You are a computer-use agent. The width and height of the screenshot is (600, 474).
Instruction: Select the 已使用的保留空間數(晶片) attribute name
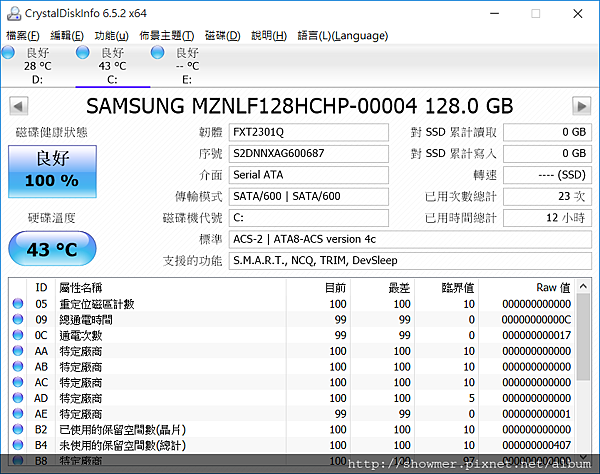pyautogui.click(x=123, y=429)
